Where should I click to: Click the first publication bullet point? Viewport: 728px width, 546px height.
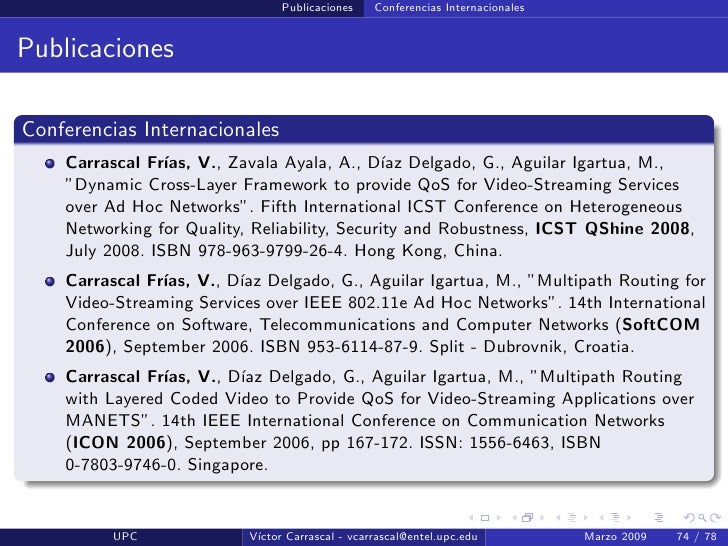click(50, 163)
